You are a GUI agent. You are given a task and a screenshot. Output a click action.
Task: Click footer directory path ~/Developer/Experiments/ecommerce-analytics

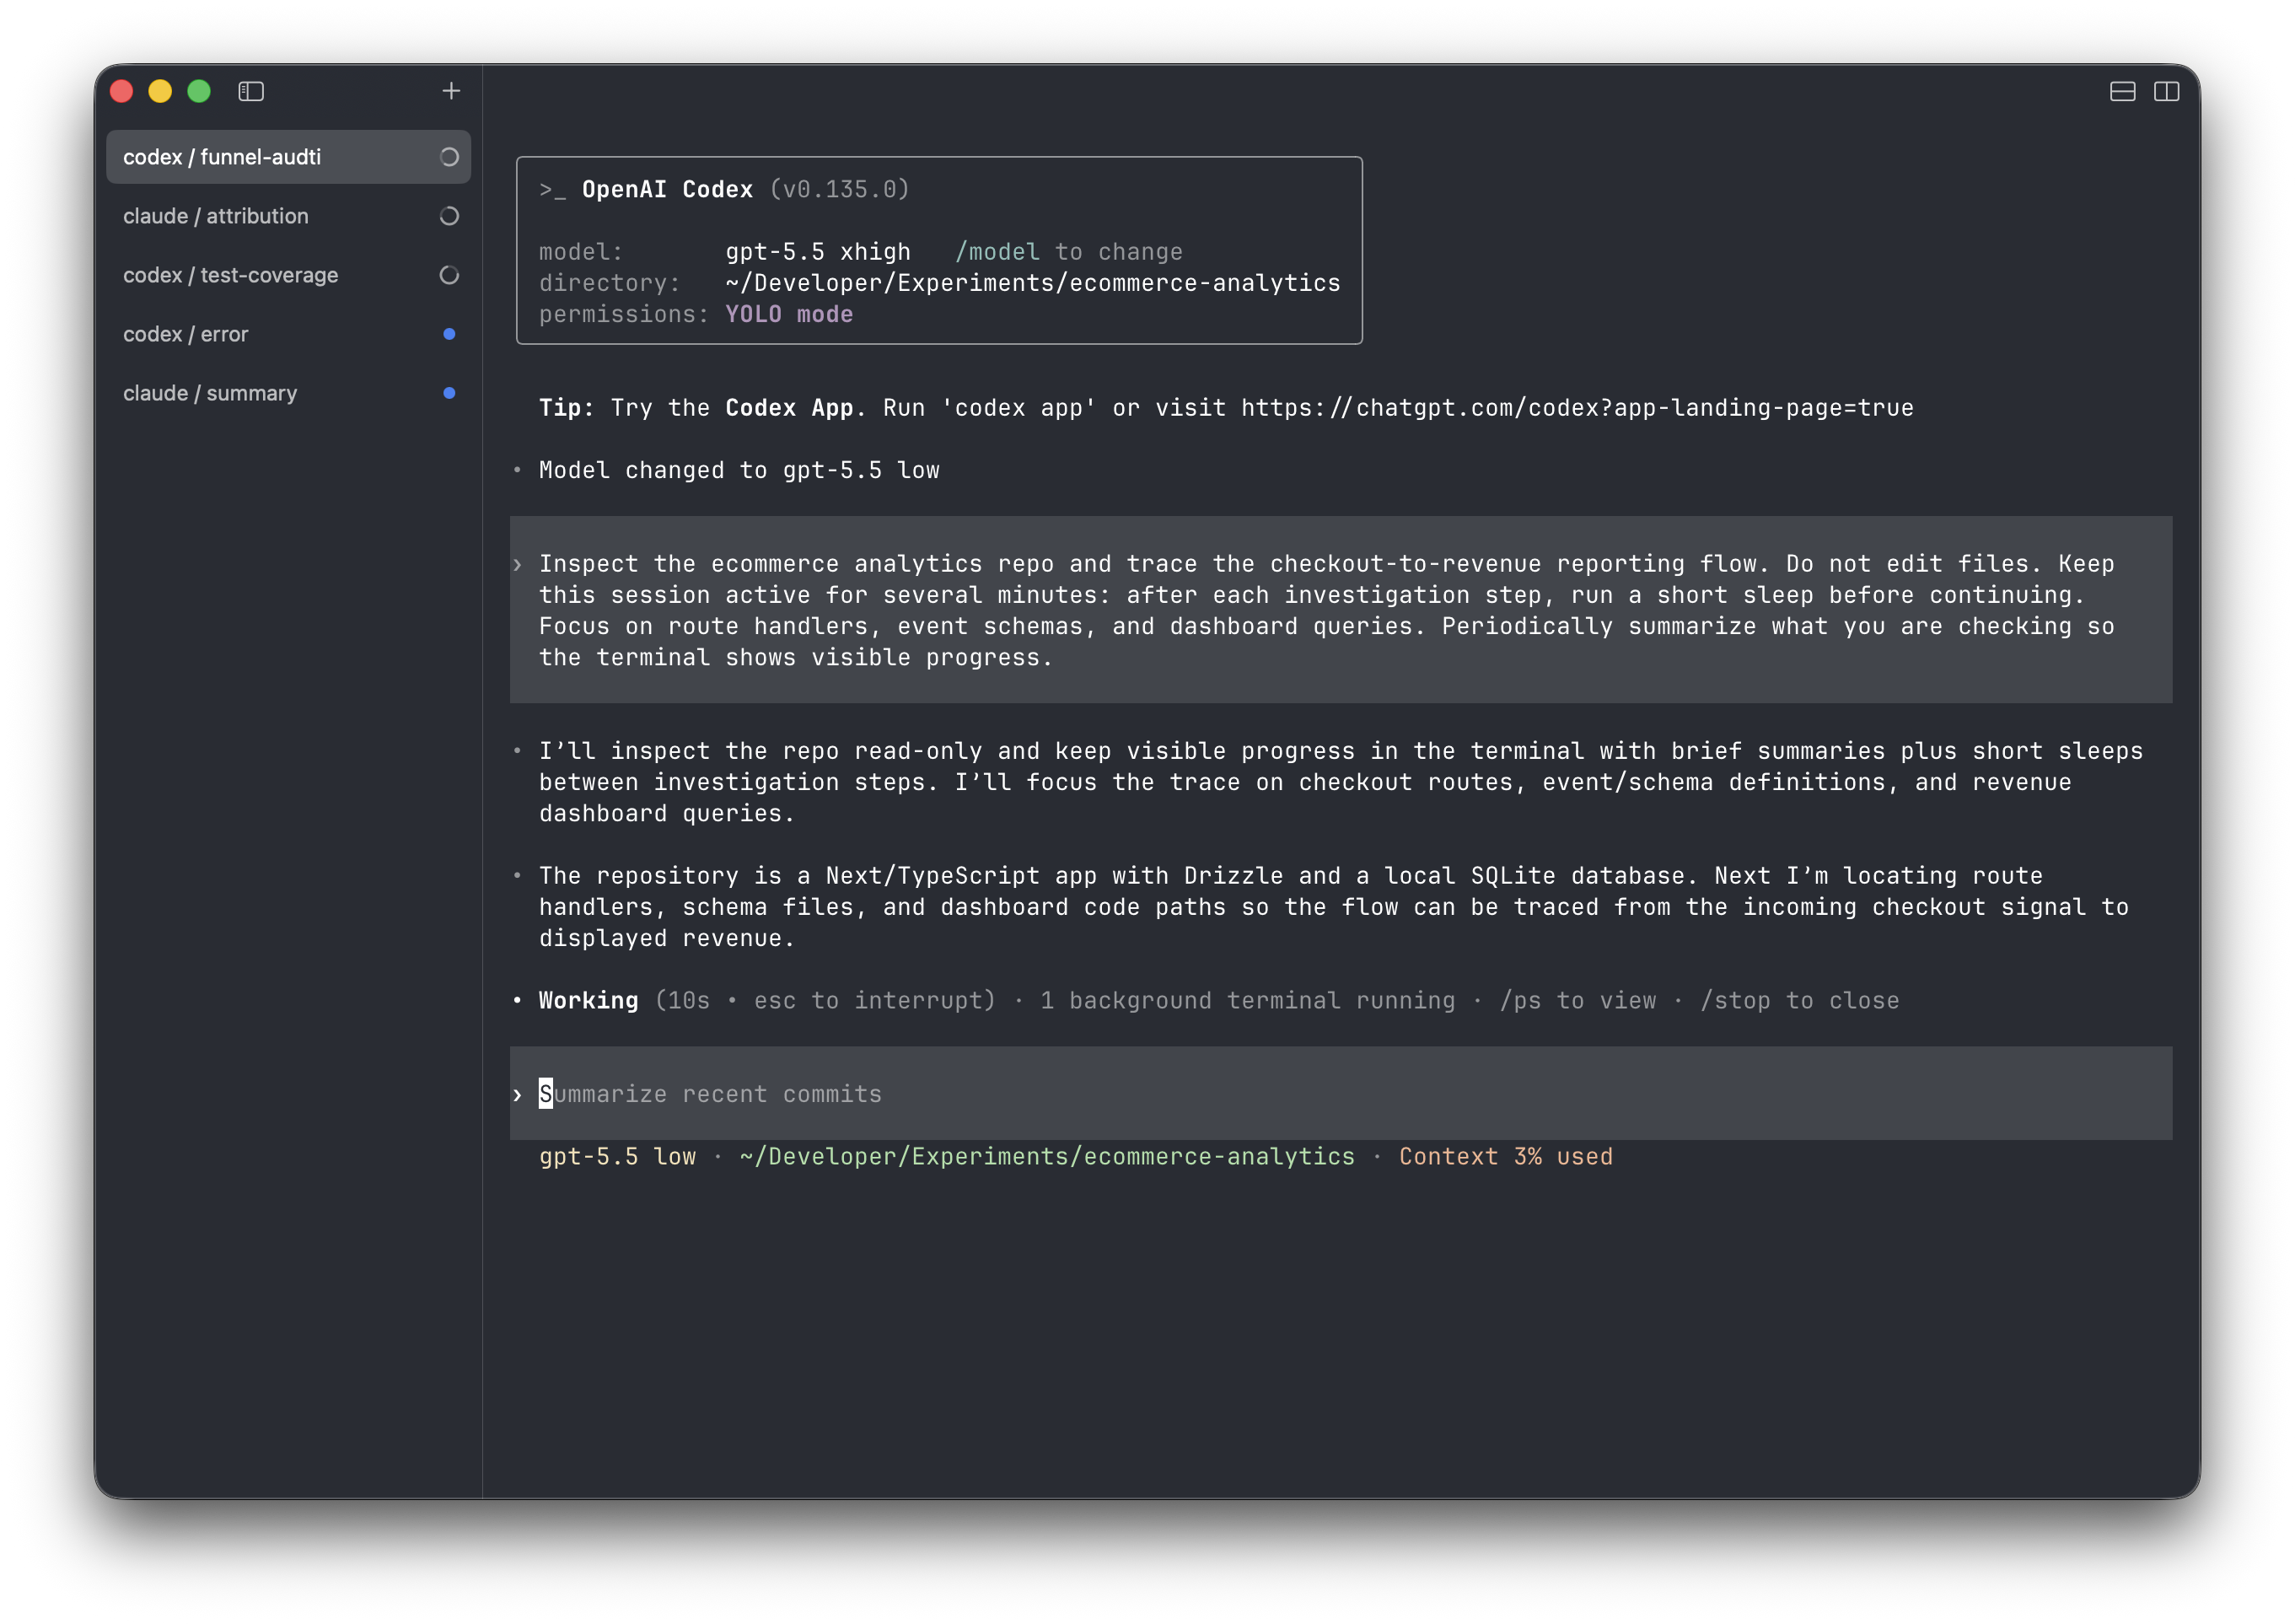coord(1047,1156)
